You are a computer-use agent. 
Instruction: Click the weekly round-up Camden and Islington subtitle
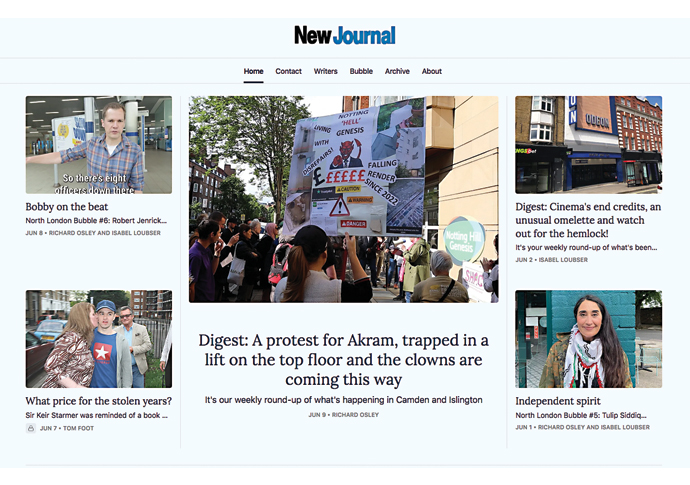(344, 400)
